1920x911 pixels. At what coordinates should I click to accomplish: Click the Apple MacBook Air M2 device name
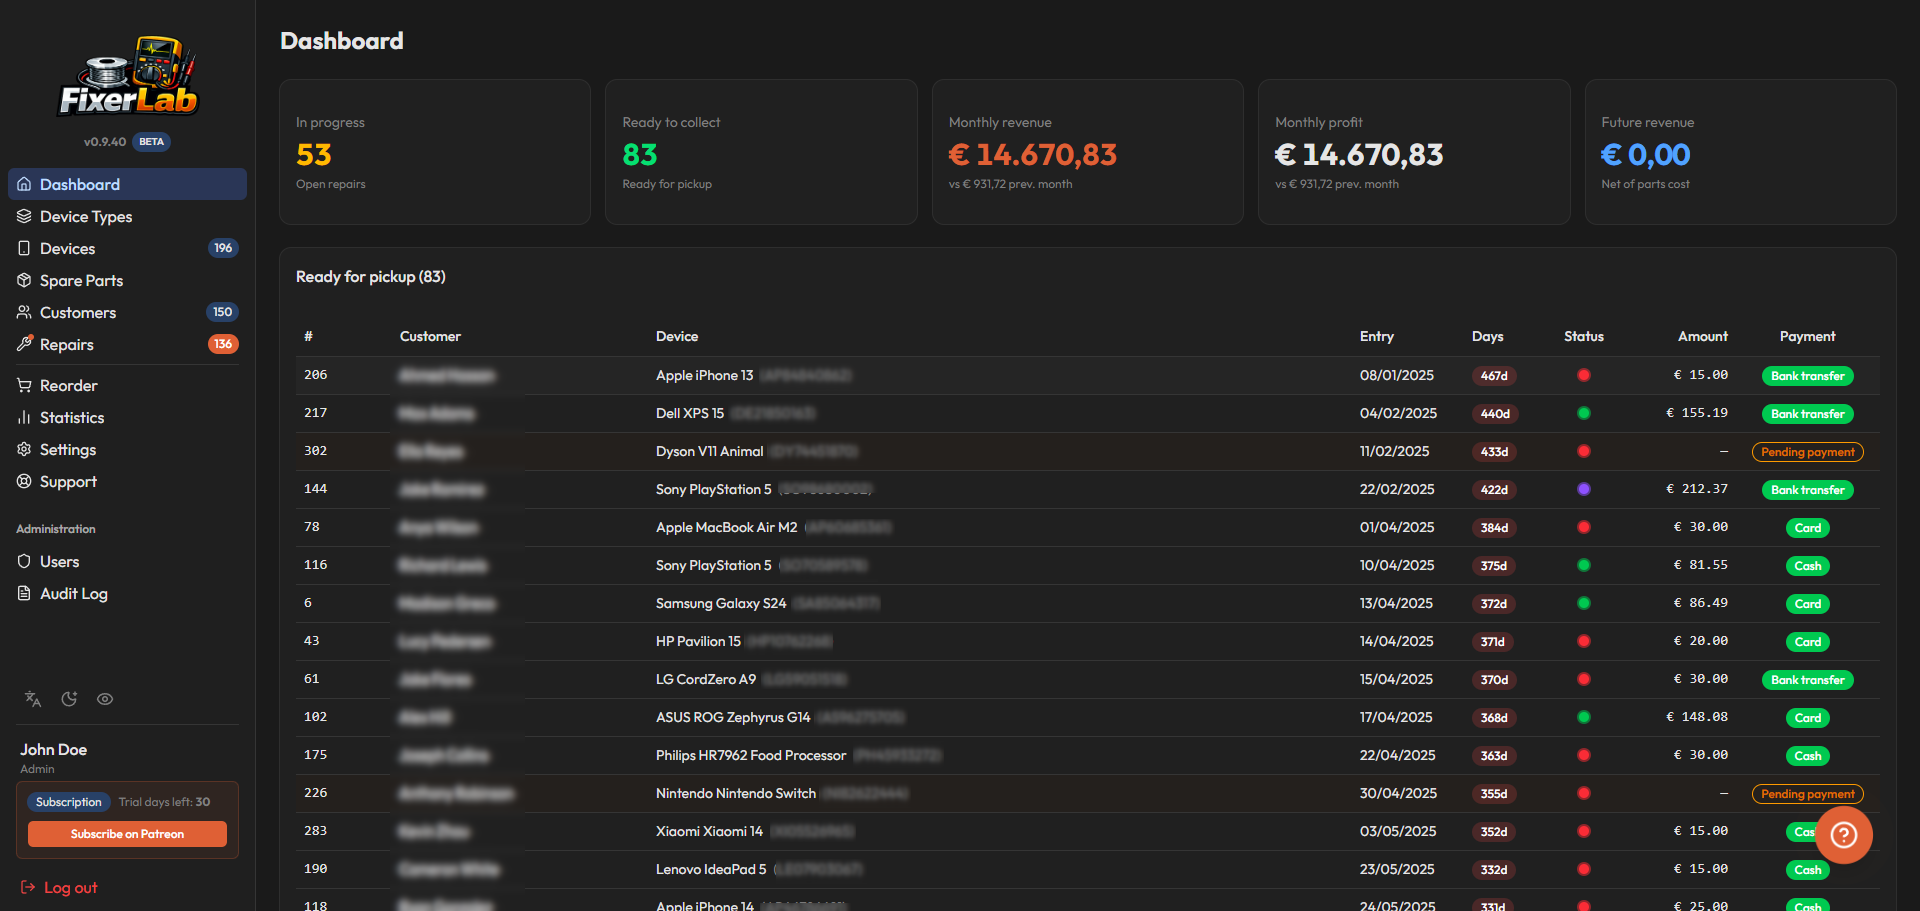coord(727,527)
